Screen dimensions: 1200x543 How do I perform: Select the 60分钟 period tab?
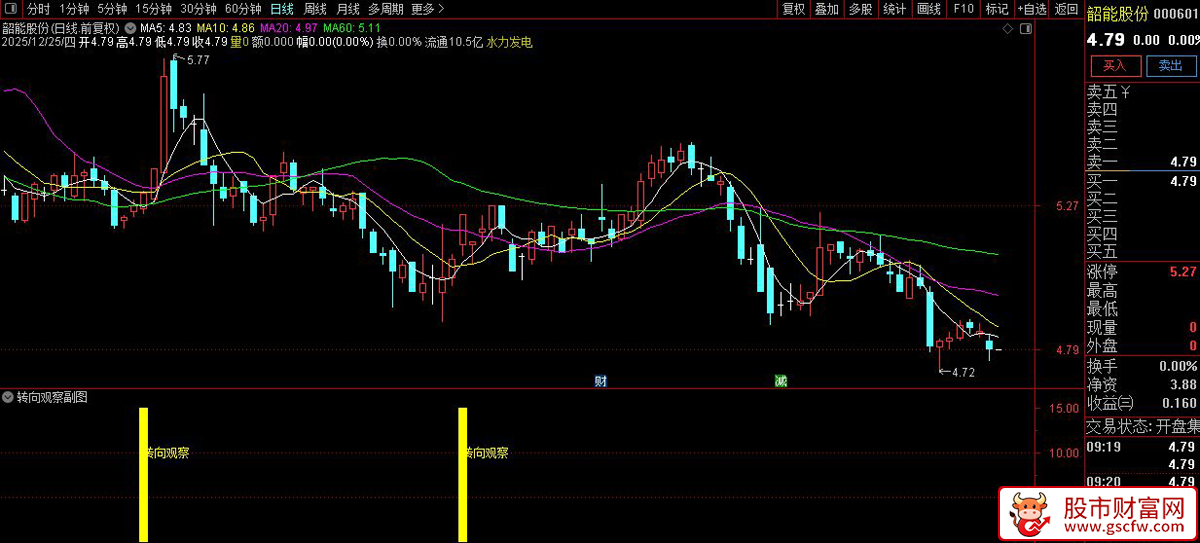coord(243,9)
